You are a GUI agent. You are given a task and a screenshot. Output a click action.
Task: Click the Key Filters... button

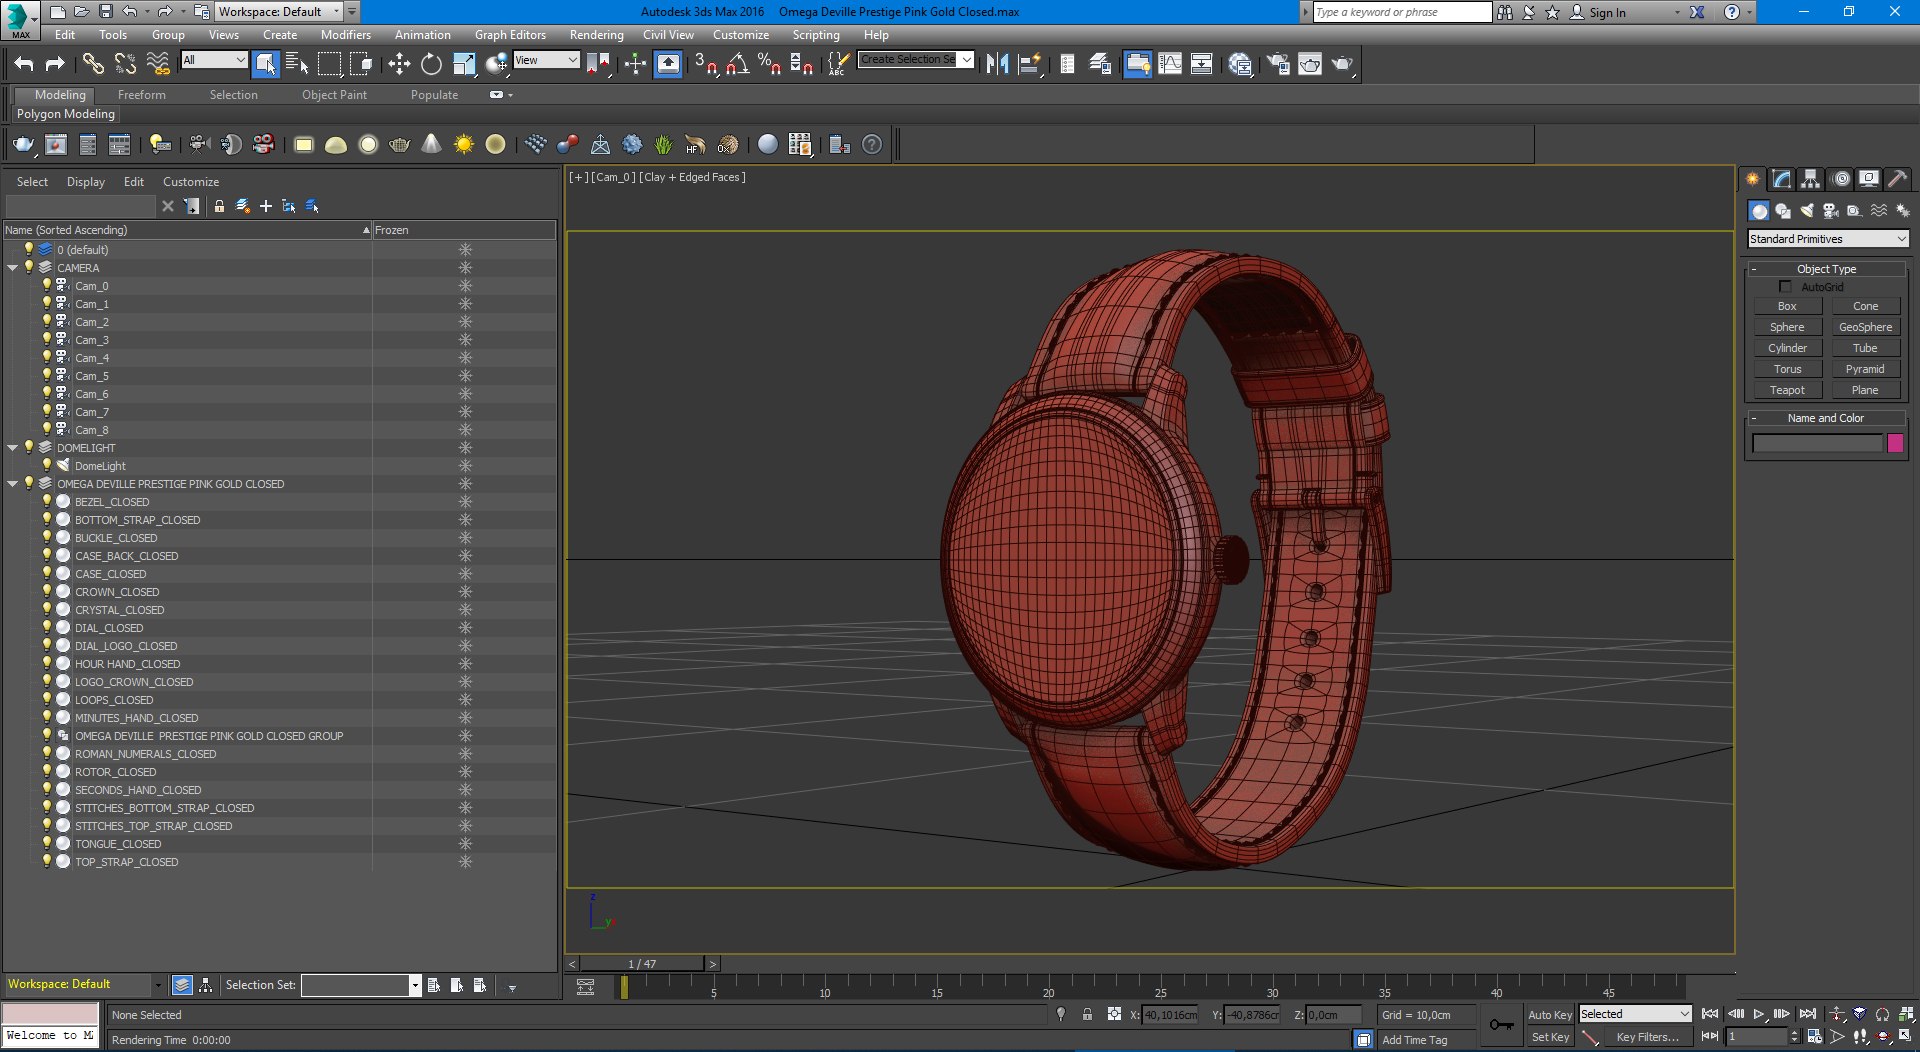tap(1647, 1037)
